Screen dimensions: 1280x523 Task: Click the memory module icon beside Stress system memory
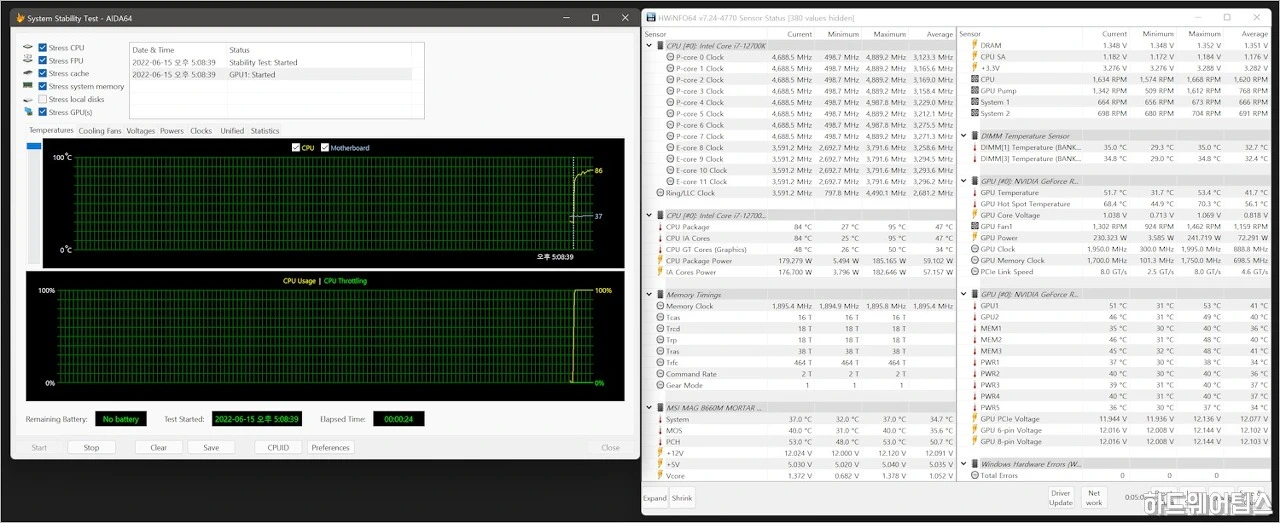27,87
